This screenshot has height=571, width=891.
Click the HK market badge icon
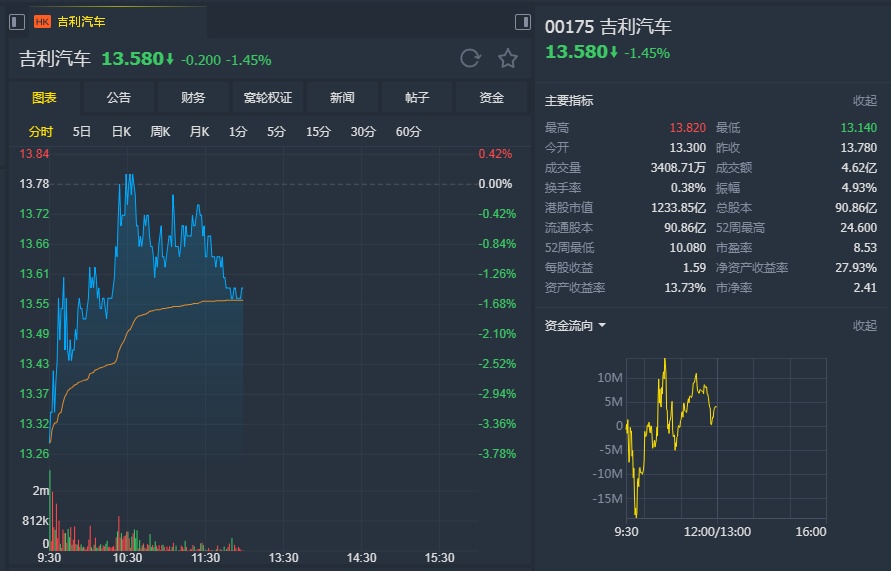43,21
